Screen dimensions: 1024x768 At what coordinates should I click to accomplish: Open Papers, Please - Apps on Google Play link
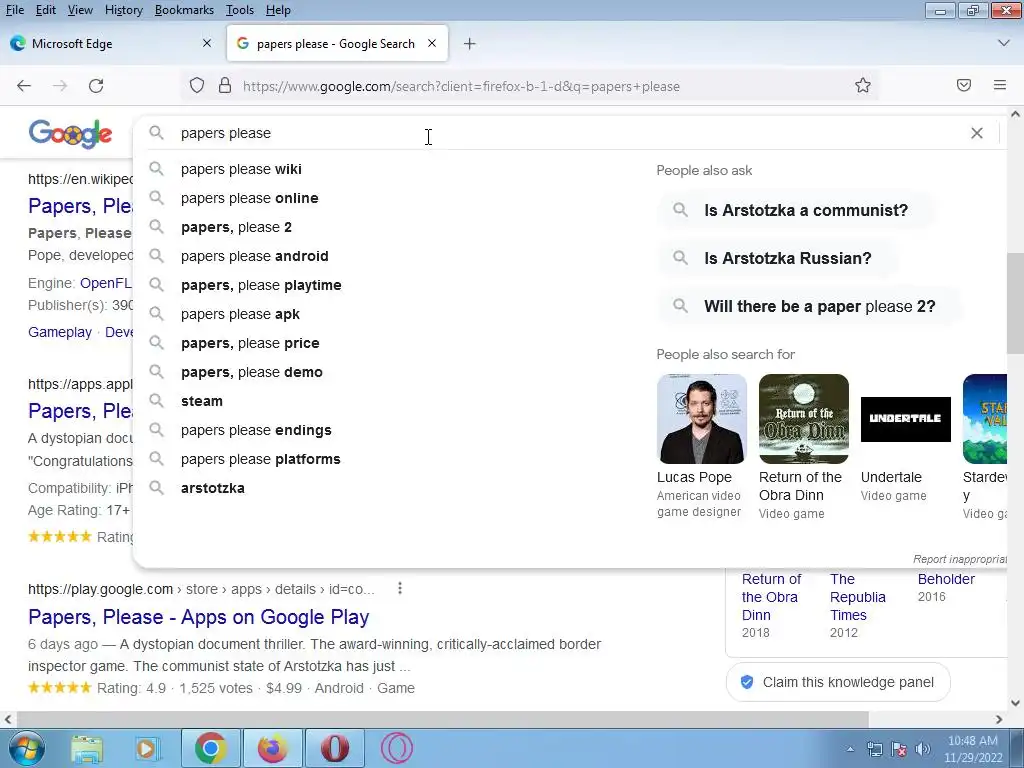(x=199, y=617)
